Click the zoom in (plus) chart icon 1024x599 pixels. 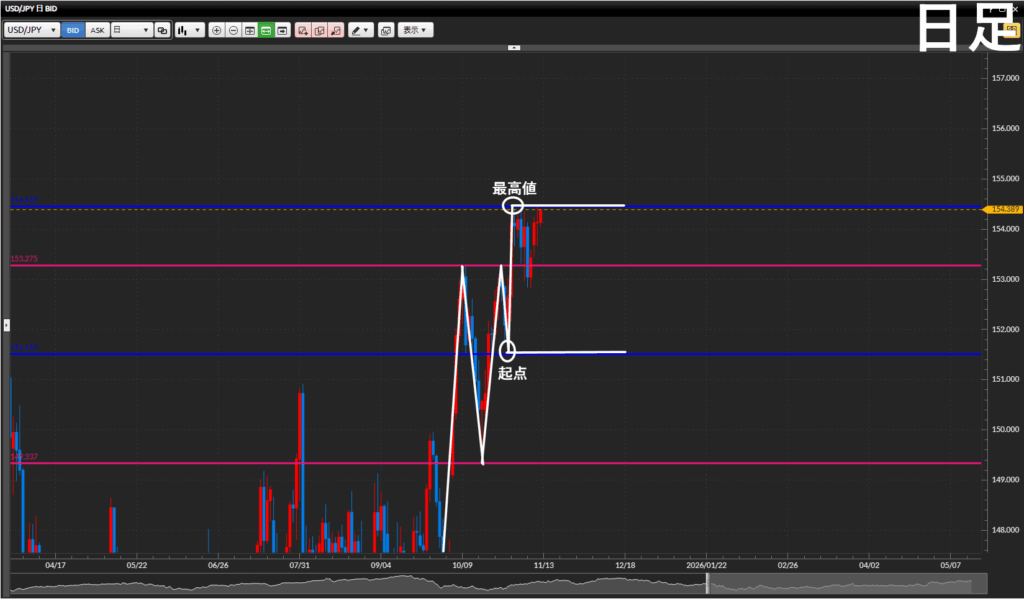point(217,31)
